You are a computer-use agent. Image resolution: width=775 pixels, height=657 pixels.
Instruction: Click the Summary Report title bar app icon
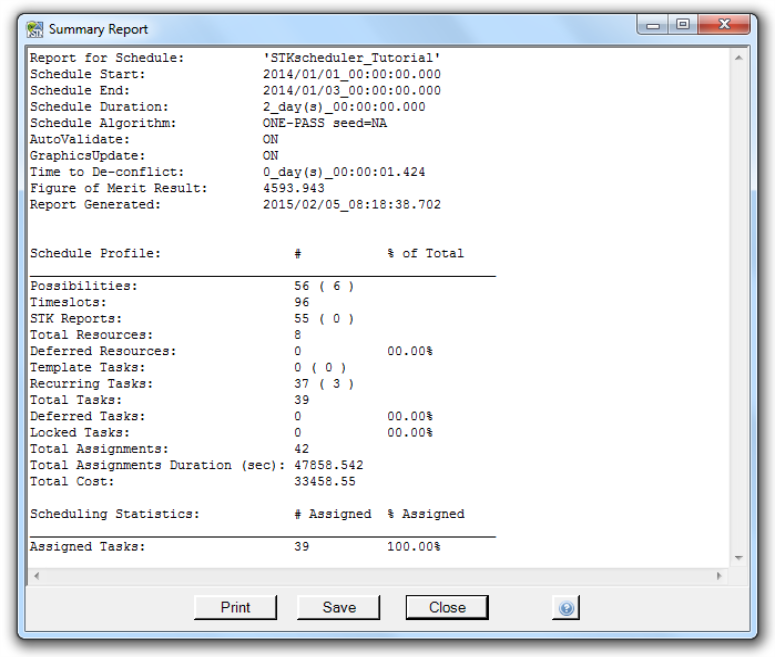[36, 30]
